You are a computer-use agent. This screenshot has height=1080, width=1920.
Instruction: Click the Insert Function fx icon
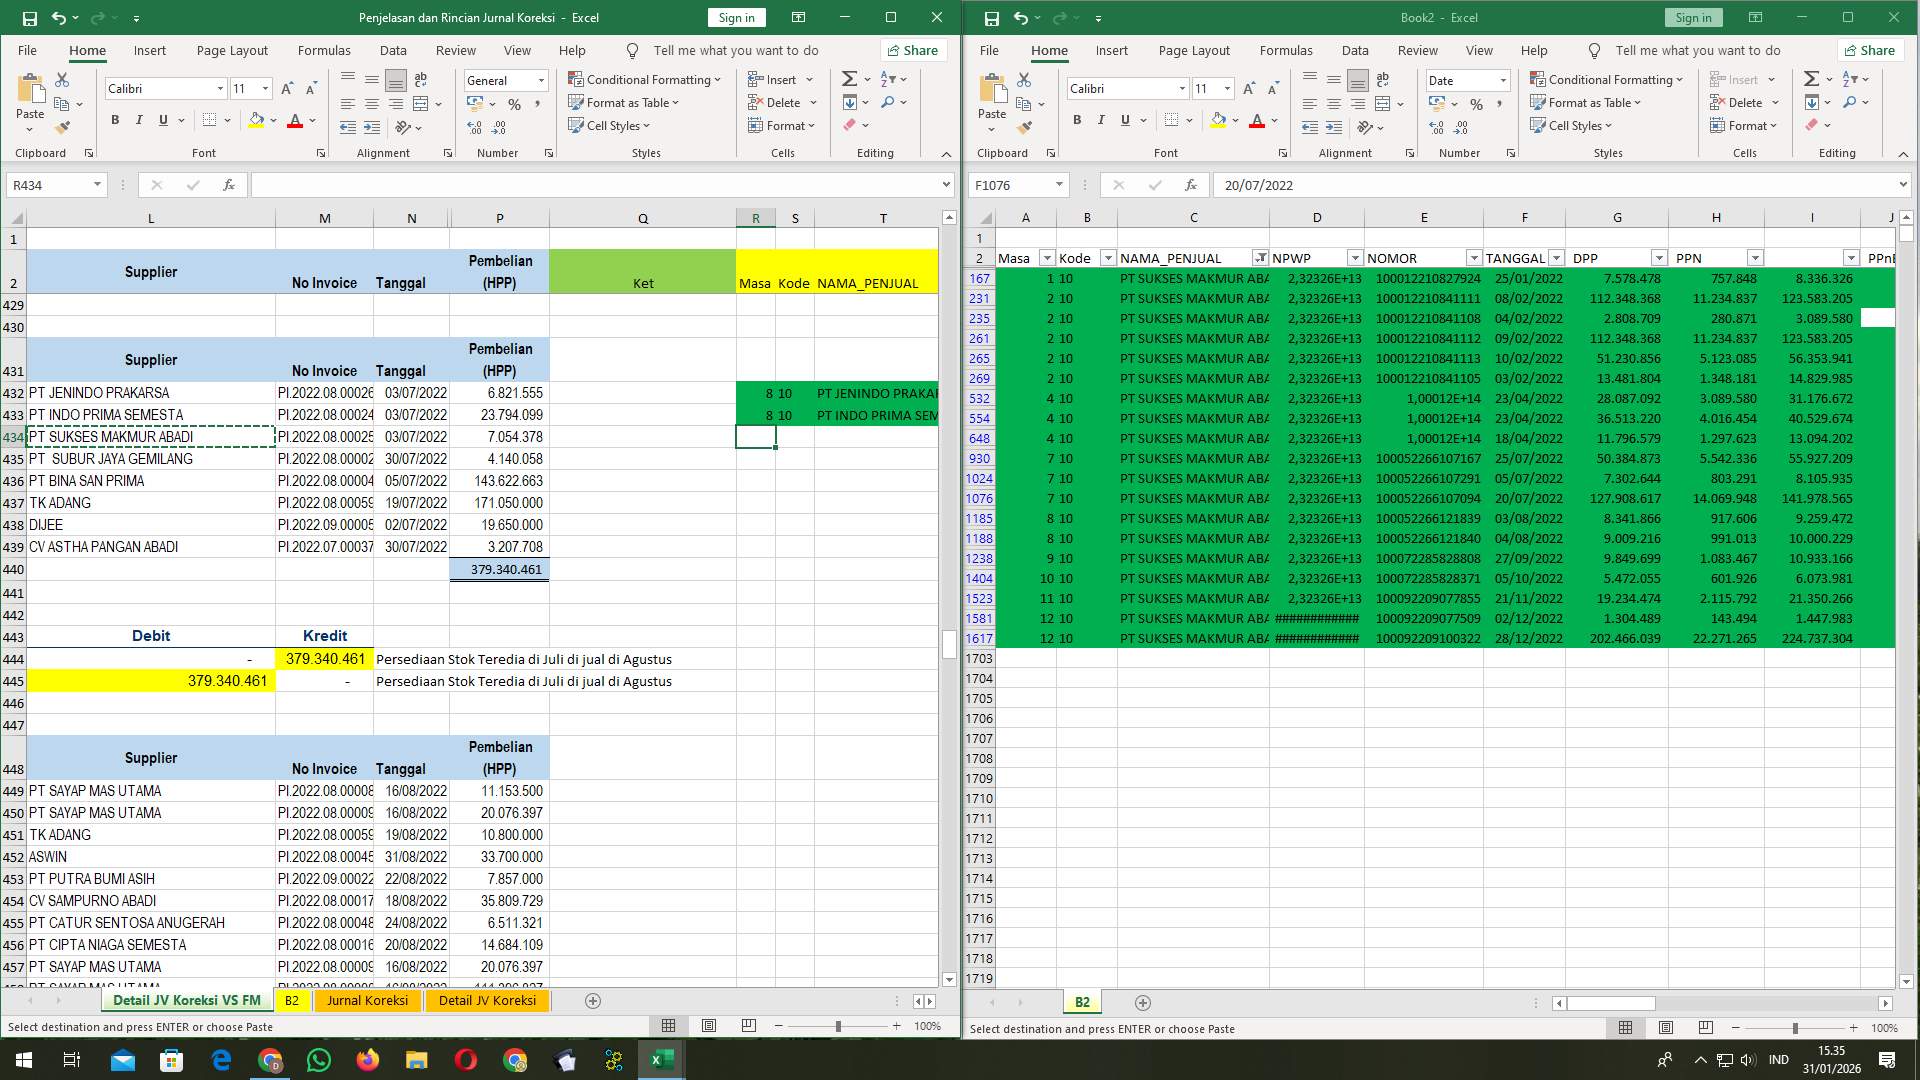[x=228, y=185]
